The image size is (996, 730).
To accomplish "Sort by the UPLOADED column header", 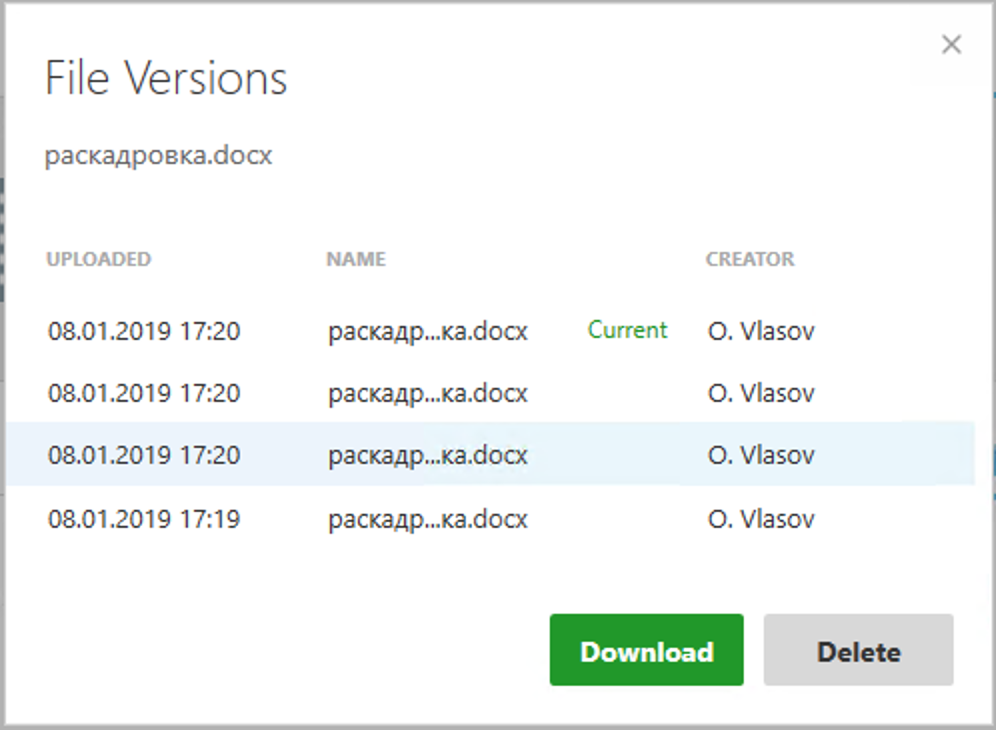I will pyautogui.click(x=98, y=260).
